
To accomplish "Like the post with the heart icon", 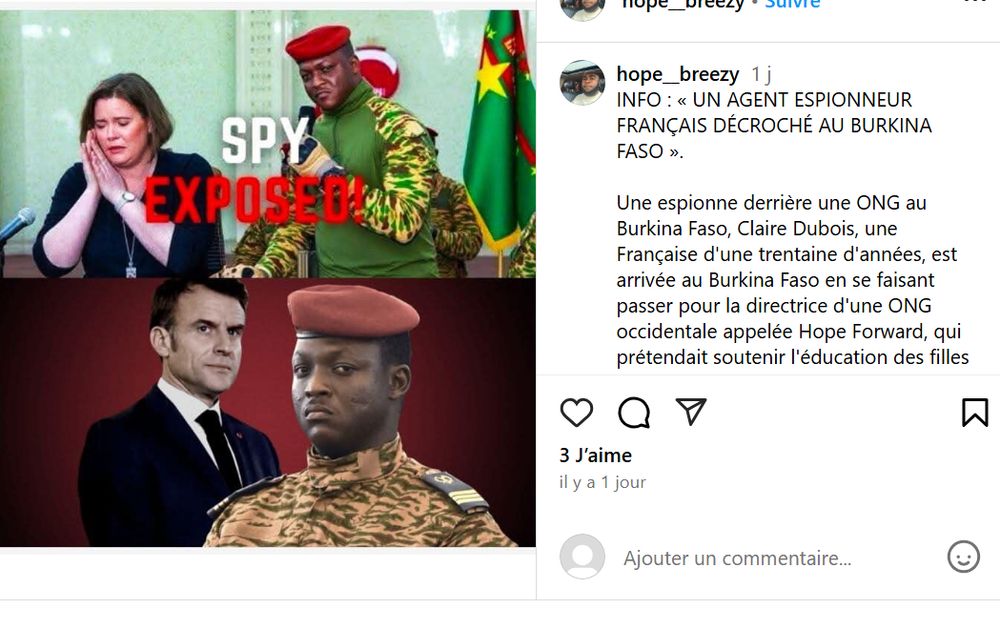I will (x=577, y=412).
